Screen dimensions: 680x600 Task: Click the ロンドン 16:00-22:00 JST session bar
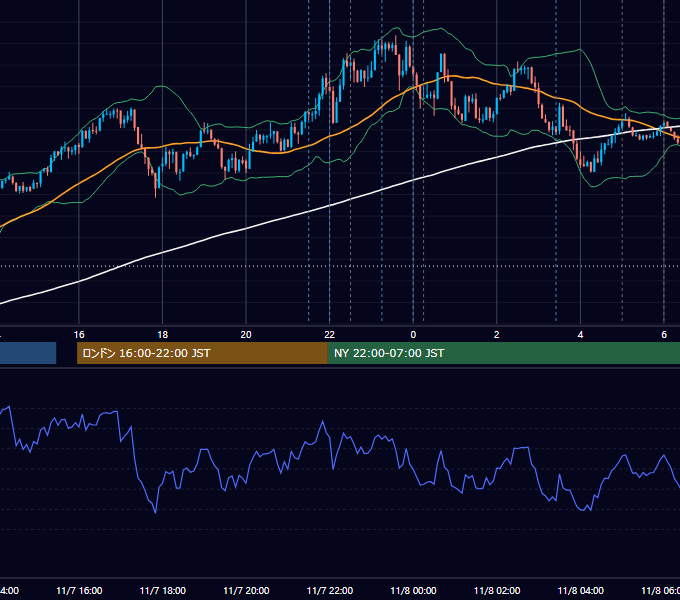click(202, 353)
